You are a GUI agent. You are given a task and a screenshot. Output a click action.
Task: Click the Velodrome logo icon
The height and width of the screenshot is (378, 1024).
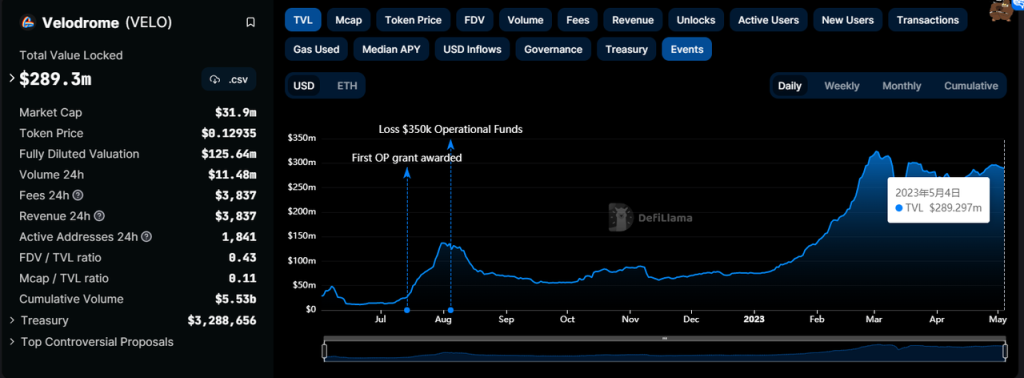[28, 22]
